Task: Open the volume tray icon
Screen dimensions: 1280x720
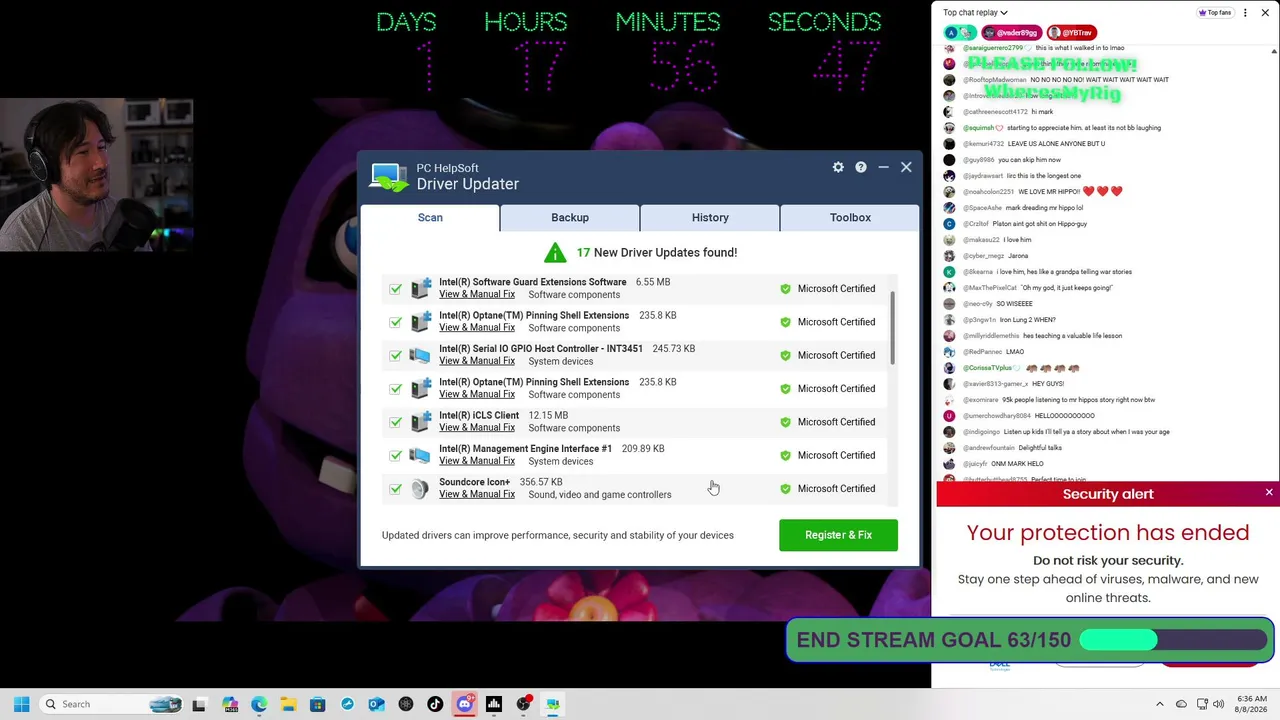Action: click(1218, 704)
